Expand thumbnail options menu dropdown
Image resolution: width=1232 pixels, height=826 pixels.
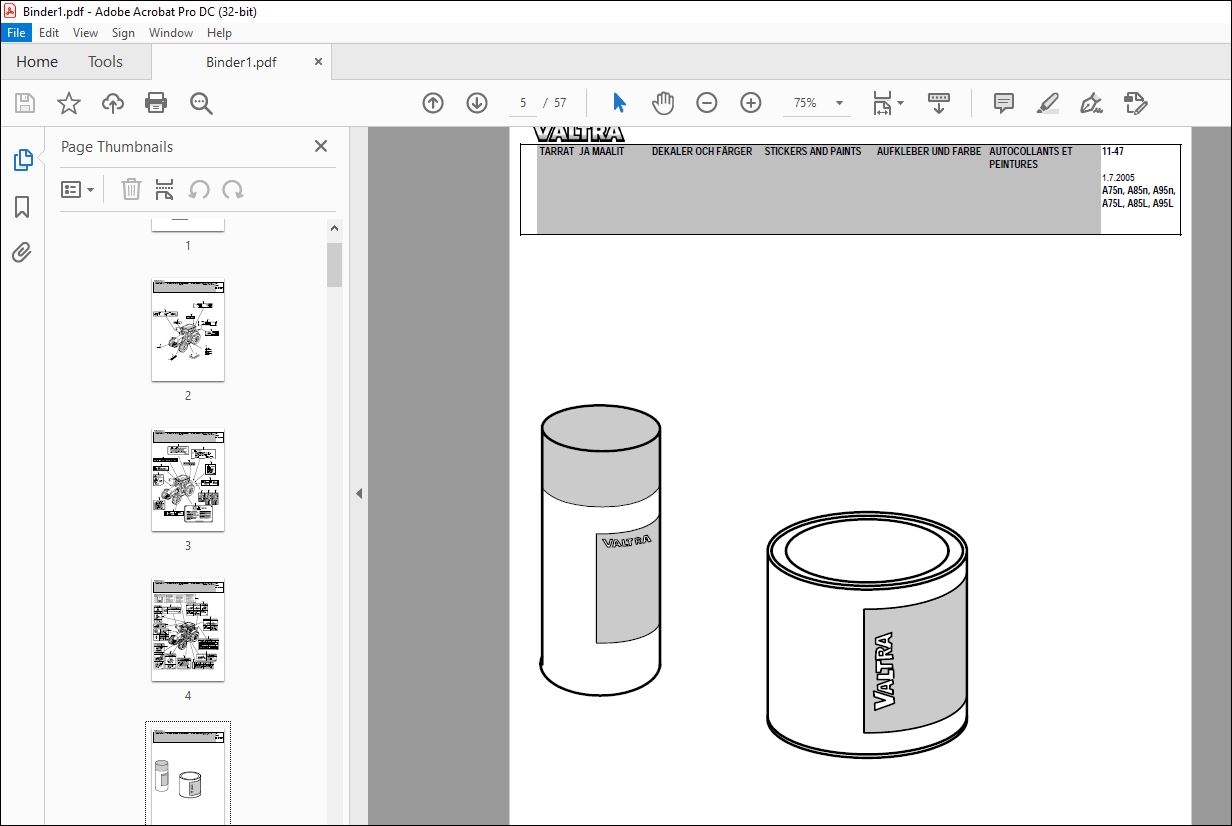[78, 189]
